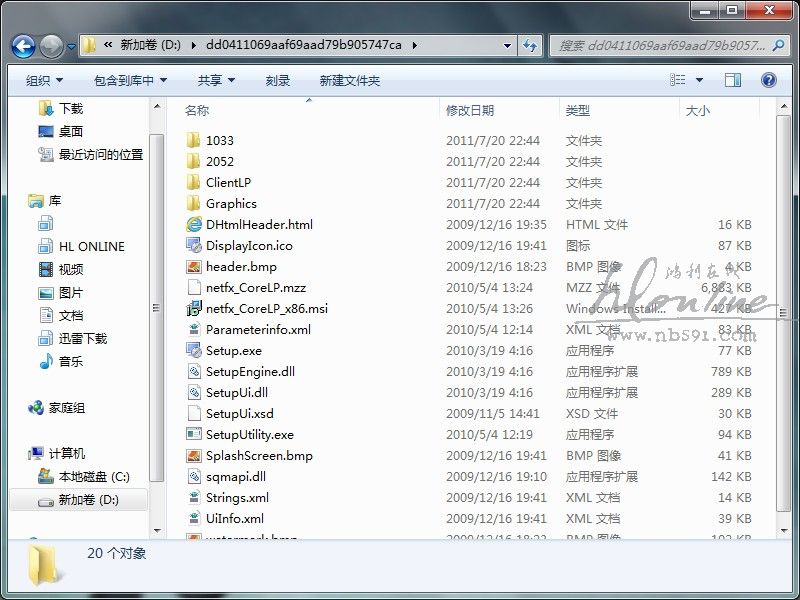Sort by 类型 column header
This screenshot has height=600, width=800.
pos(578,110)
